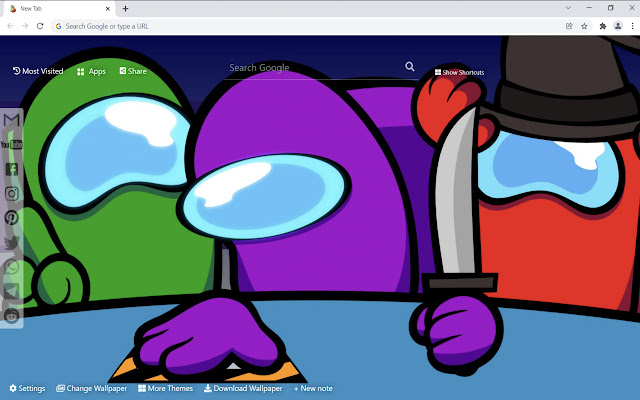Open Gmail from the sidebar
This screenshot has width=640, height=400.
[x=11, y=120]
